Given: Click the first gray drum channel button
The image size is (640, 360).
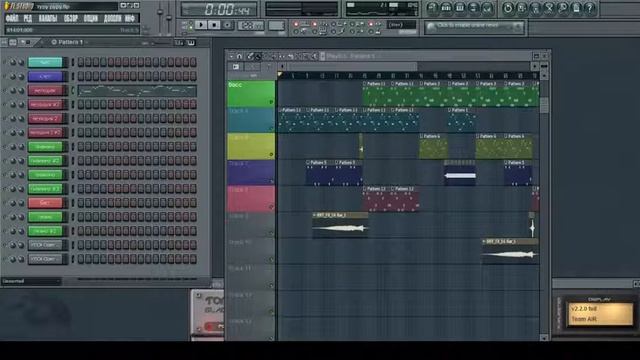Looking at the screenshot, I should [x=45, y=245].
